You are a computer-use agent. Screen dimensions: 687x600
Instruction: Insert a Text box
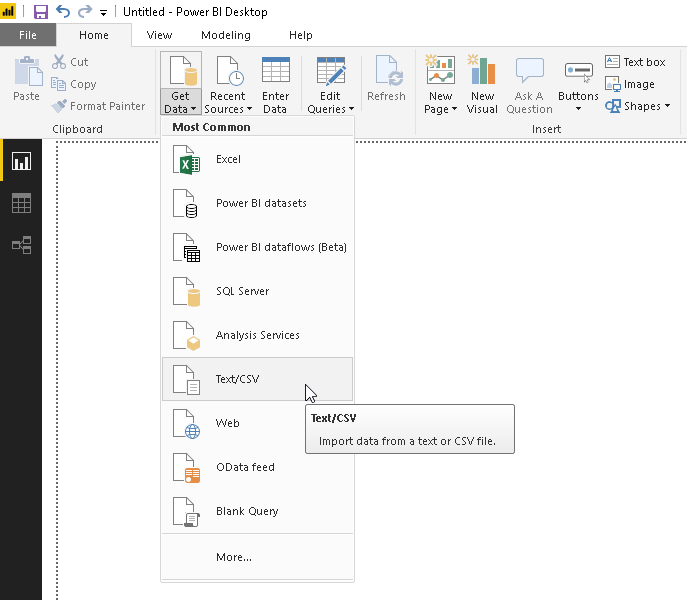point(635,62)
